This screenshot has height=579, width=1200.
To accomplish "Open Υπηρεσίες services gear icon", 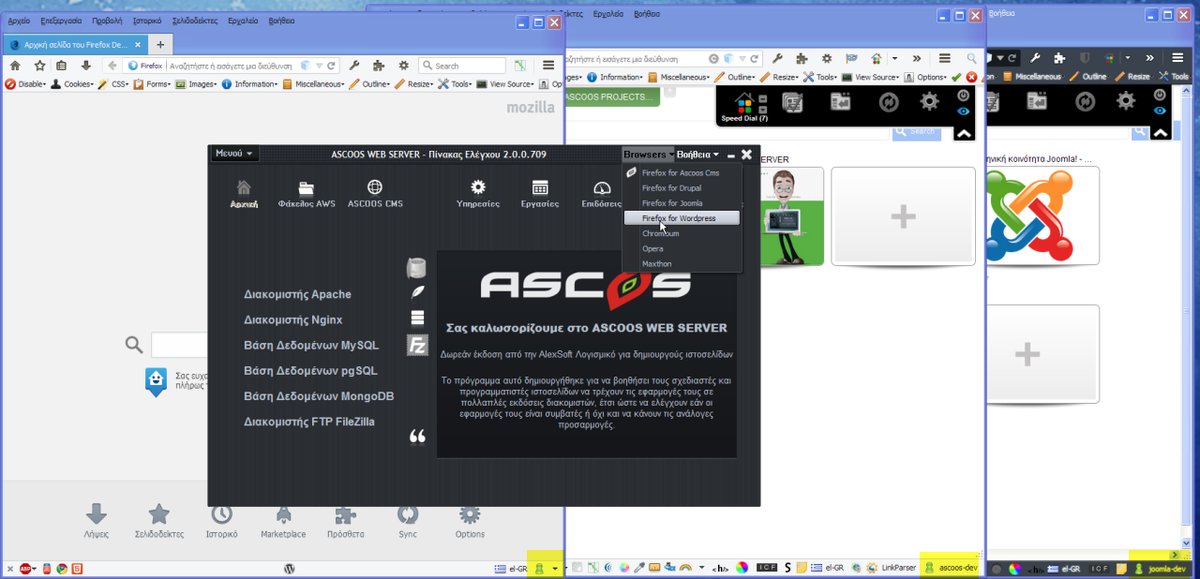I will point(478,187).
